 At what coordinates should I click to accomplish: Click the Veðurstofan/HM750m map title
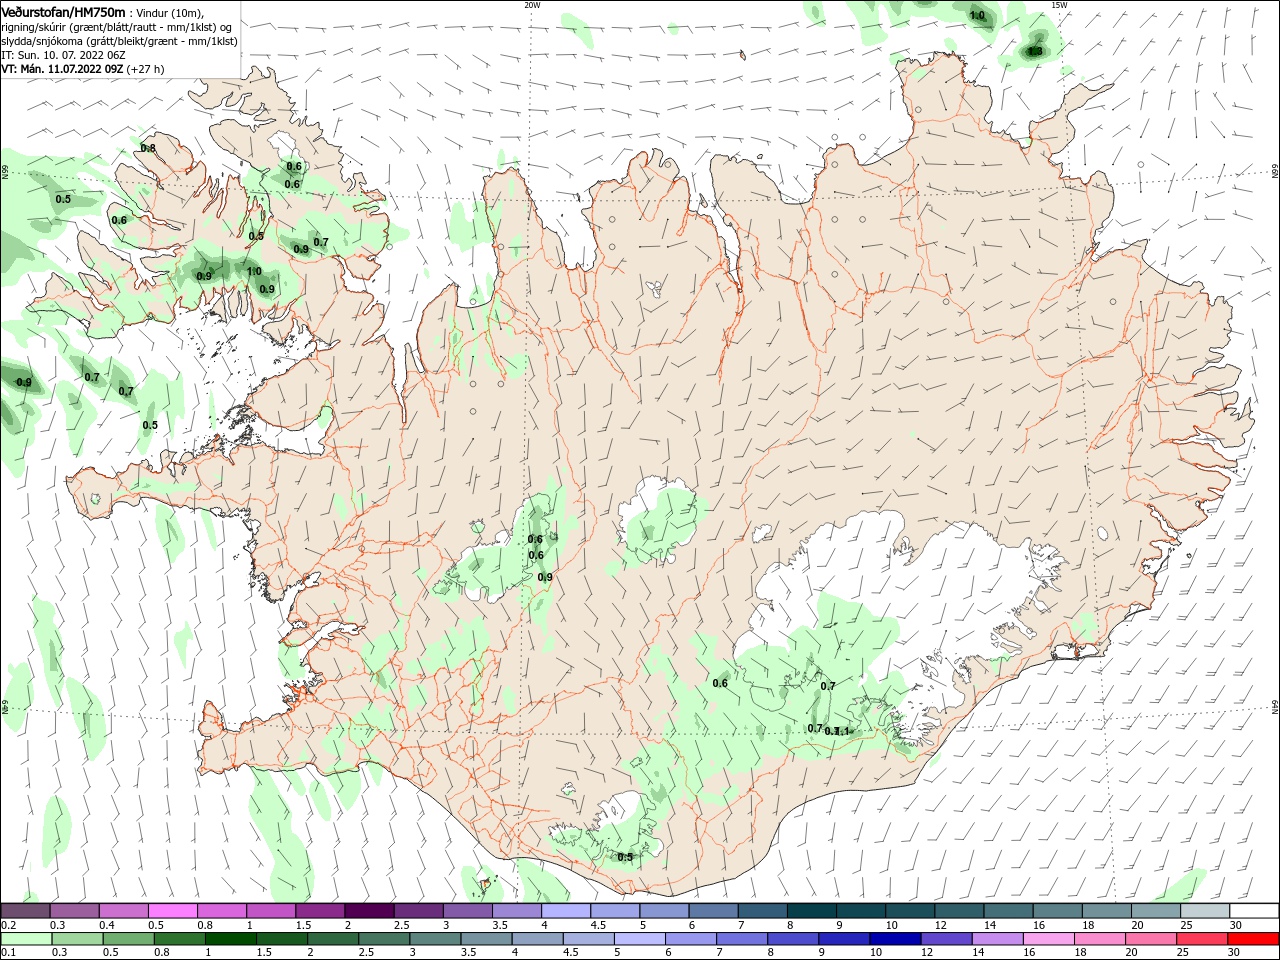(64, 12)
